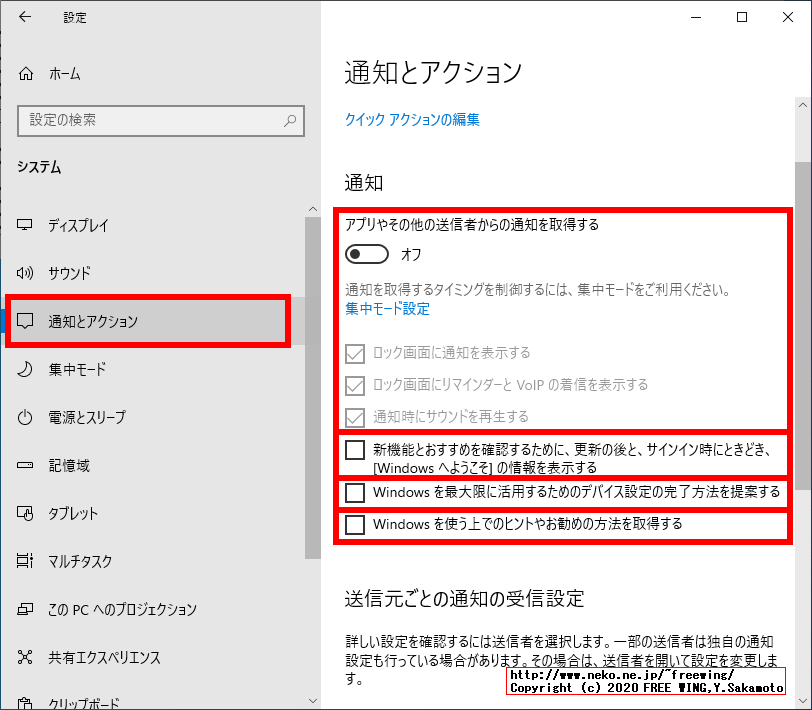Click the tablet icon for タブレット

pos(25,513)
